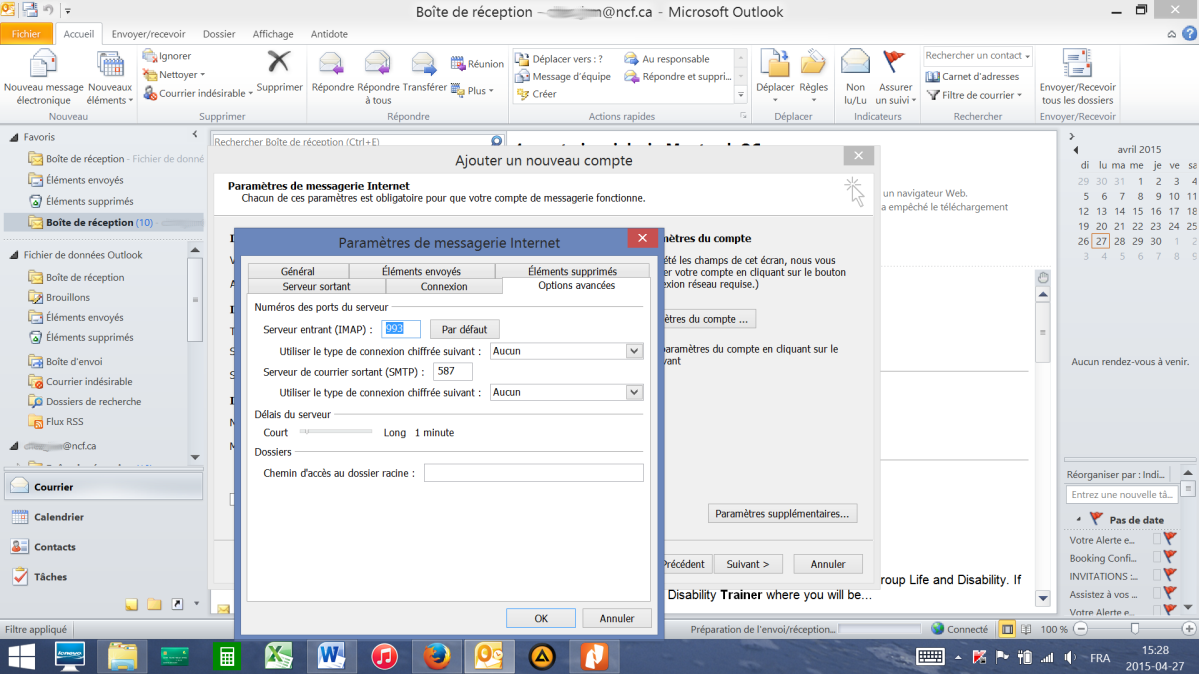
Task: Click the Règles icon
Action: [813, 63]
